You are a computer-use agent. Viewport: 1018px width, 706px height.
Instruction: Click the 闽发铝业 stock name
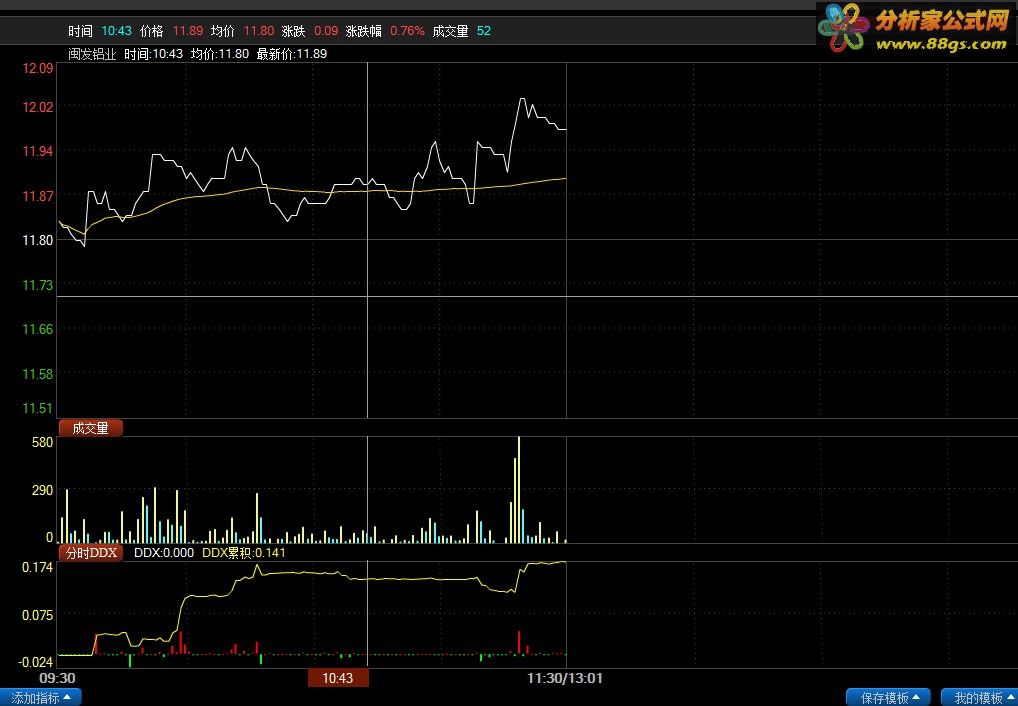(92, 54)
